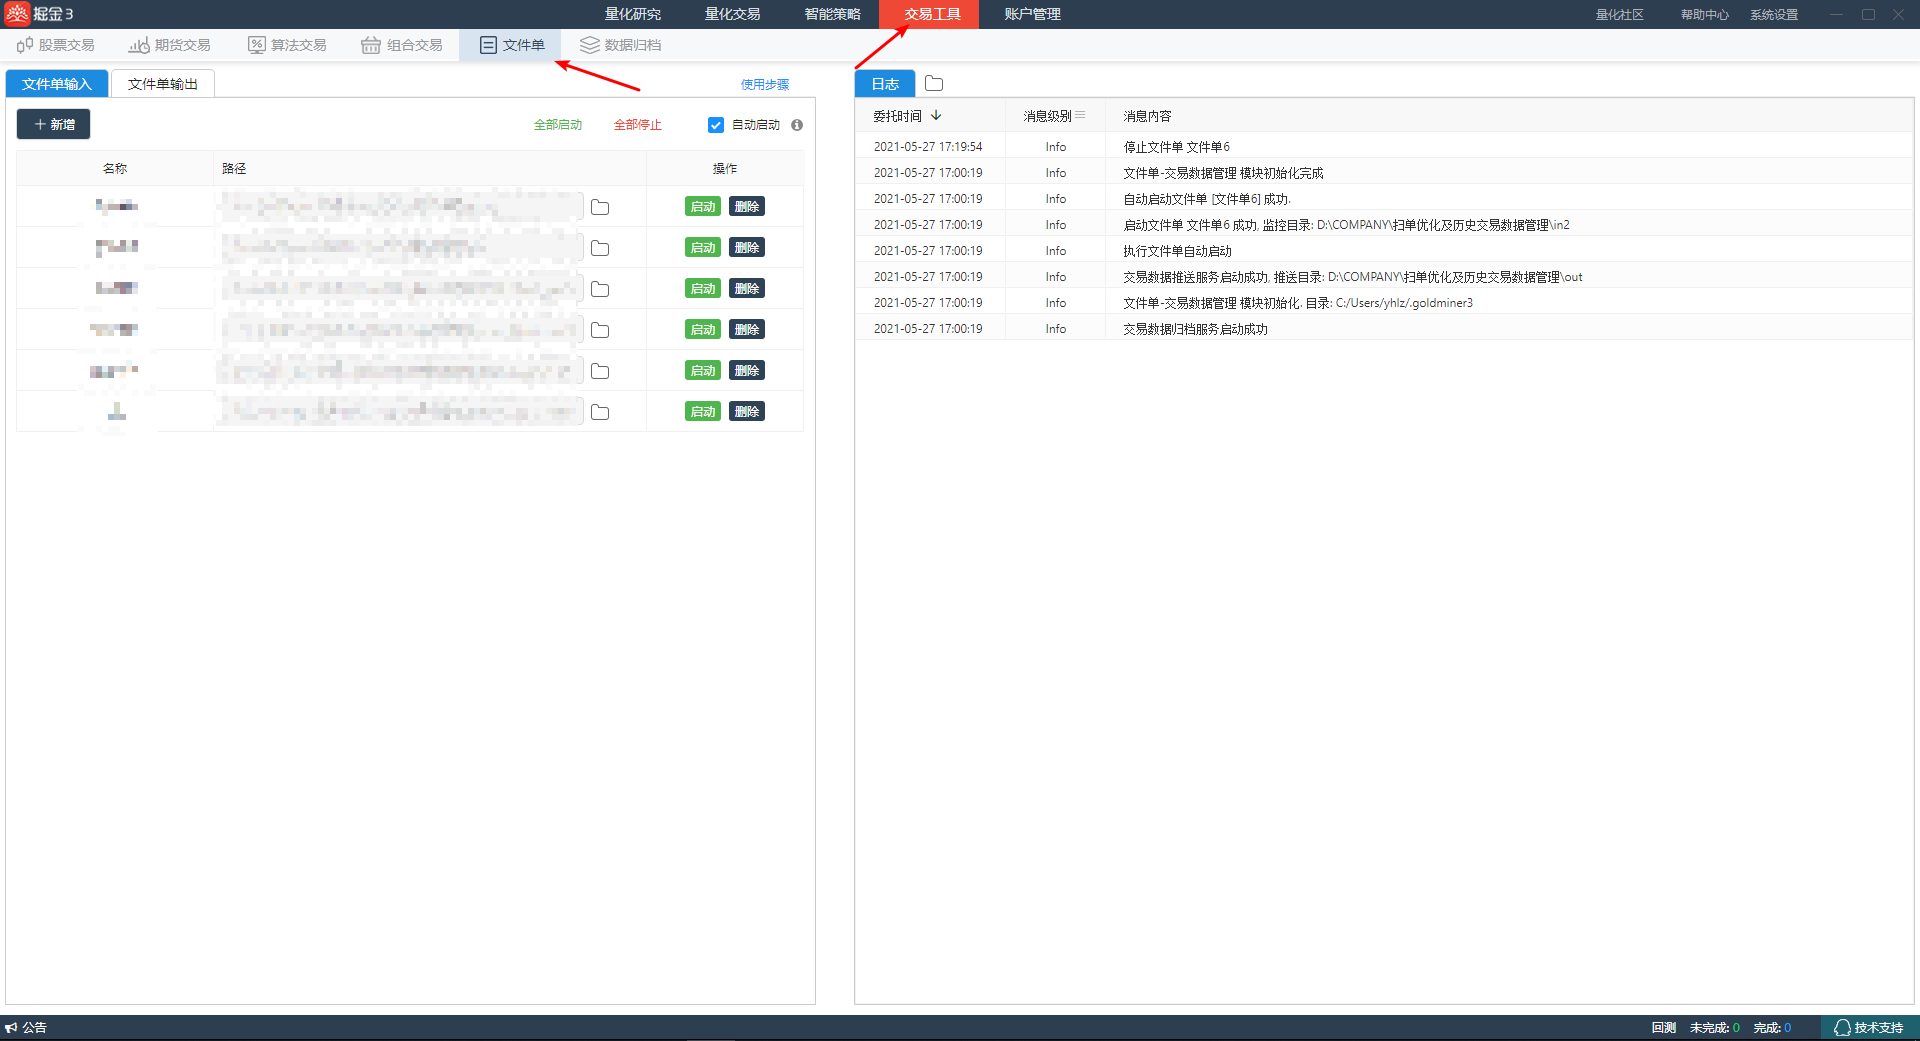The image size is (1920, 1041).
Task: Click the 17:19:54 timestamp cell
Action: pos(928,147)
